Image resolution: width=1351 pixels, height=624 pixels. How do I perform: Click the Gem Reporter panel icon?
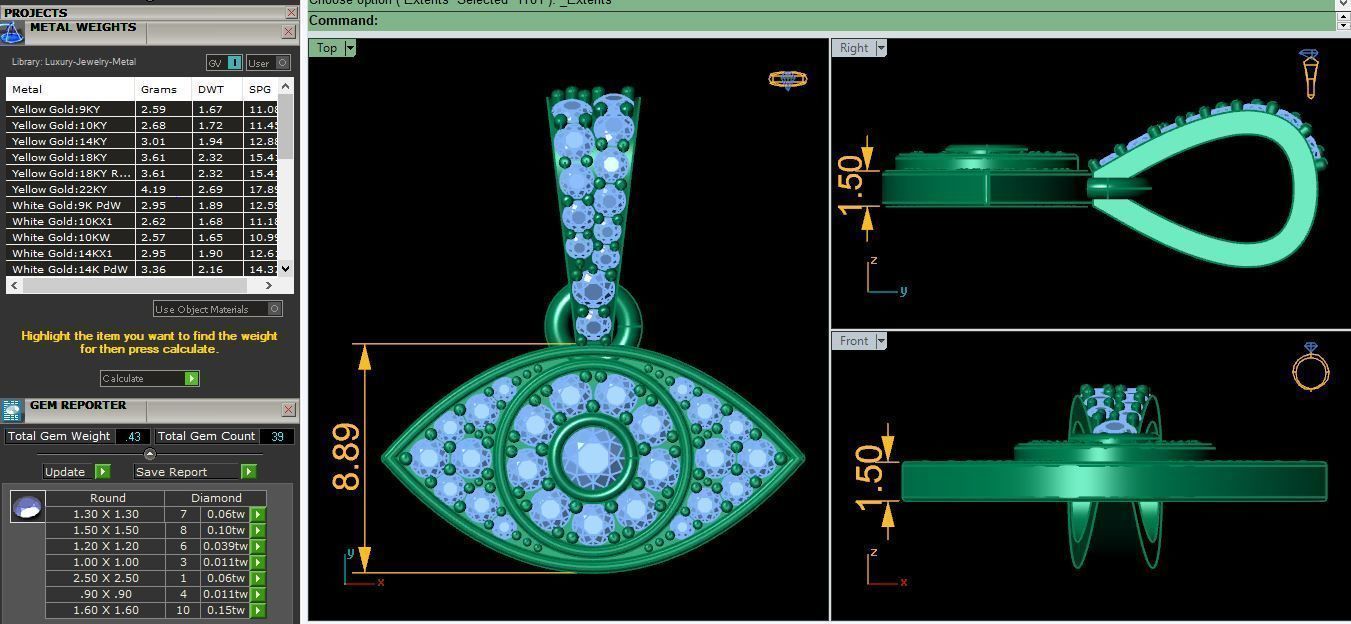[12, 410]
